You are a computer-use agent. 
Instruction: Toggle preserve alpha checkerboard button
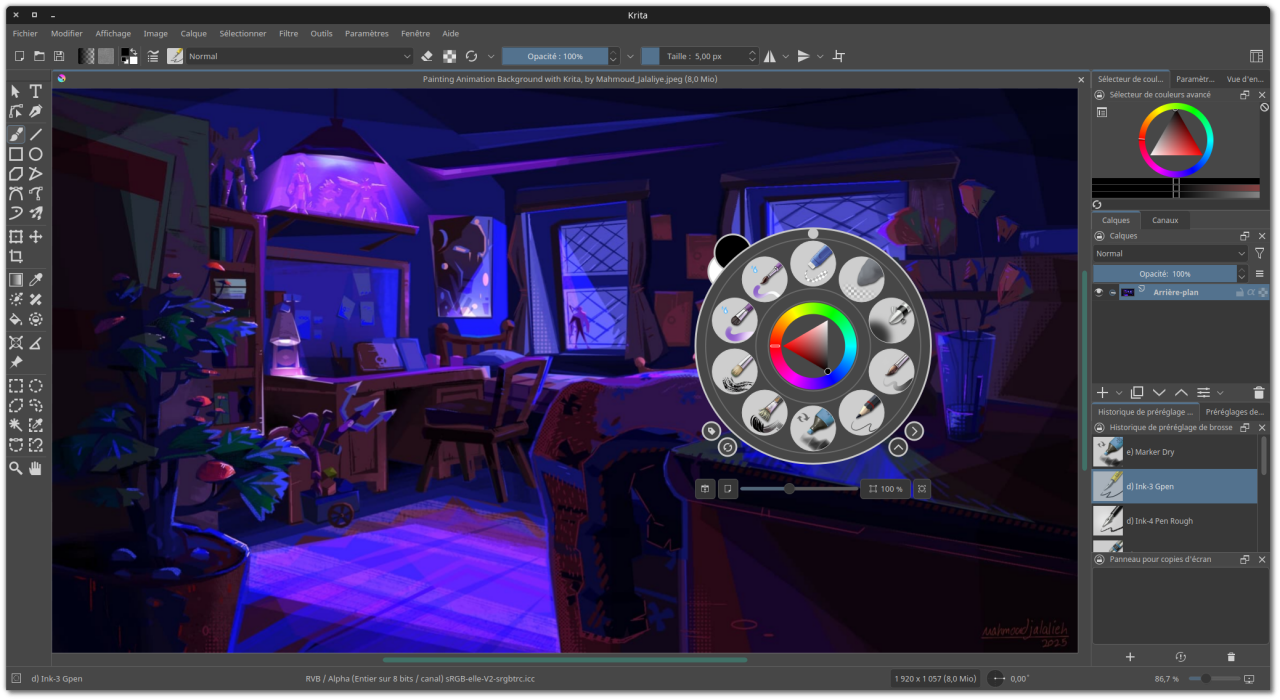(x=449, y=56)
